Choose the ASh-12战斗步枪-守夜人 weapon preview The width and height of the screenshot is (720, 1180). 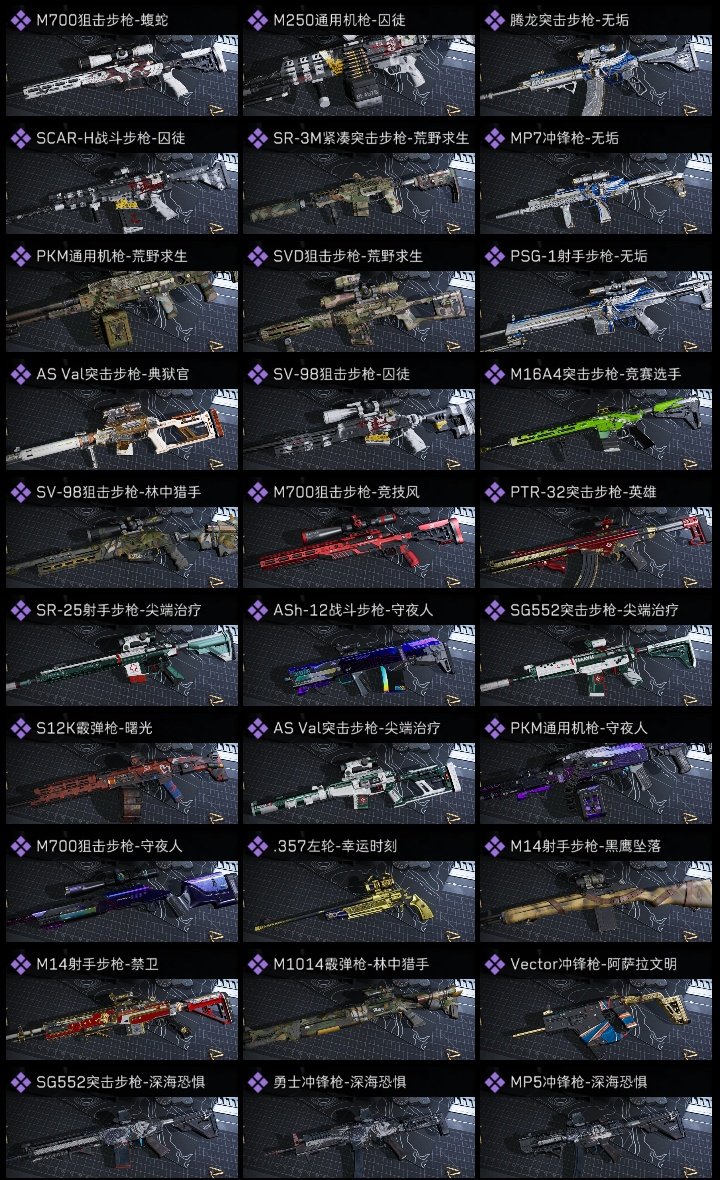tap(359, 666)
